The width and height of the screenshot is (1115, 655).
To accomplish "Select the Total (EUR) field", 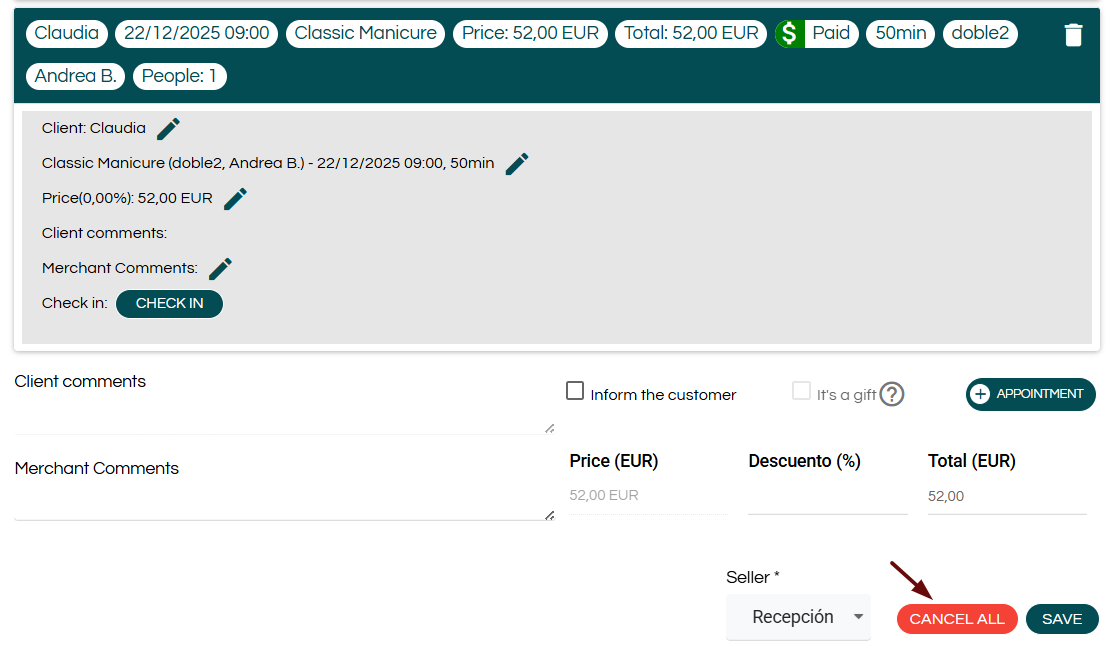I will pos(1006,497).
